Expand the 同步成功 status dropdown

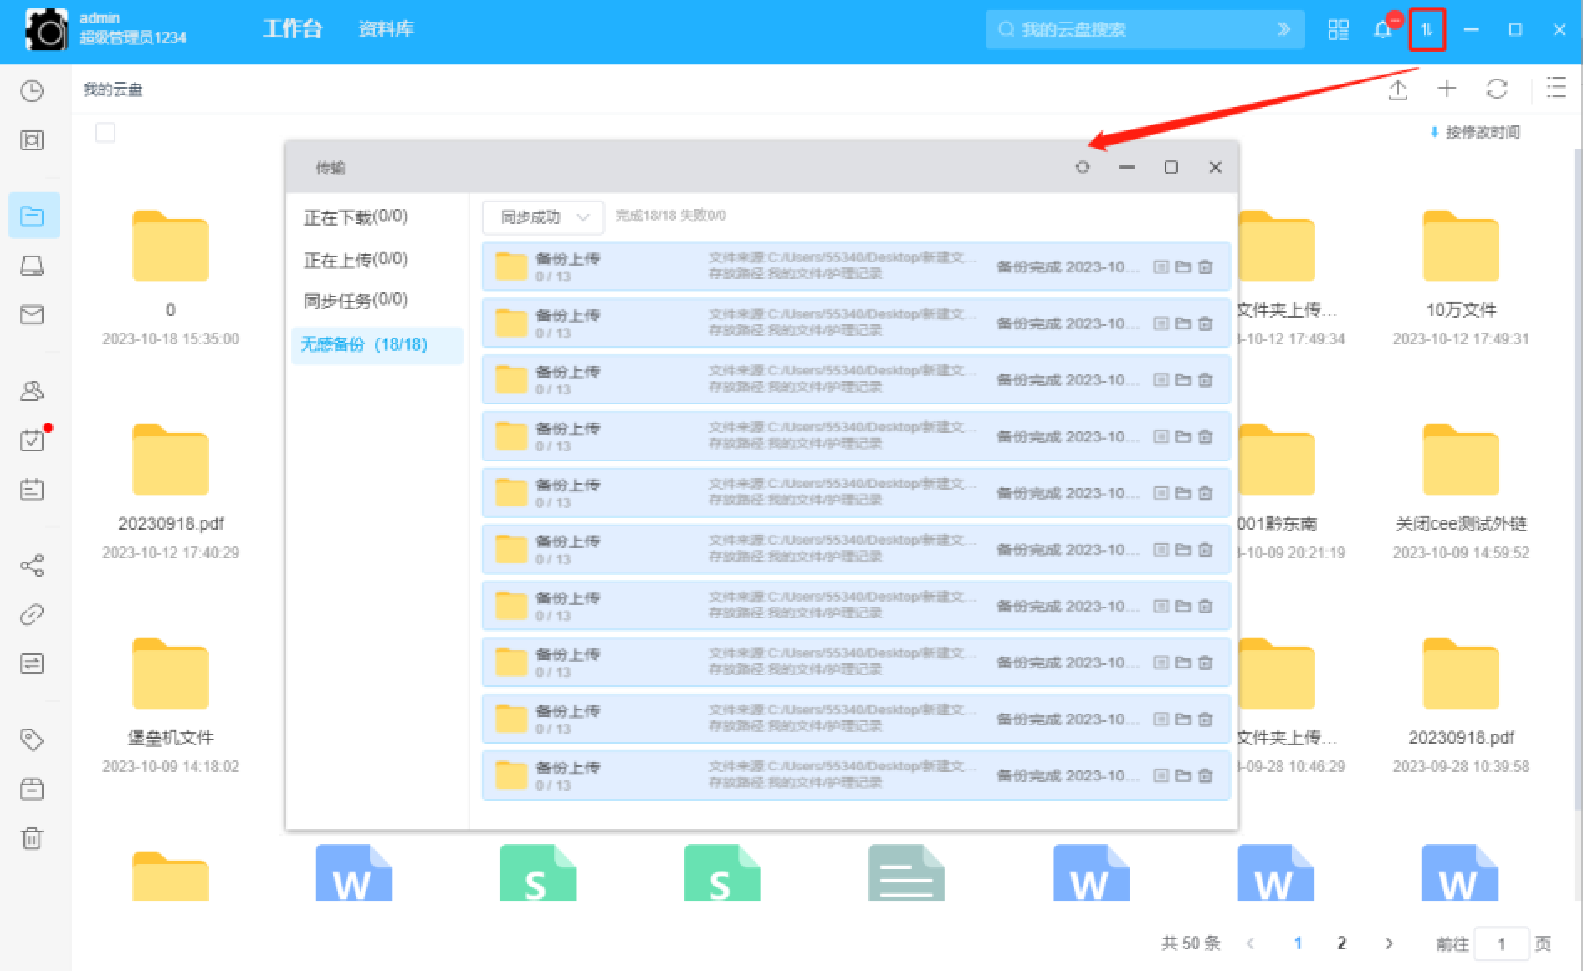[543, 217]
